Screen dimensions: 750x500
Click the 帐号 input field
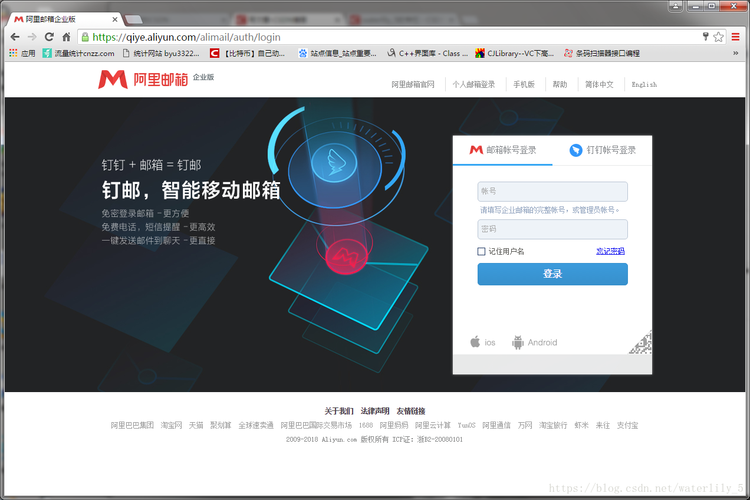[x=552, y=191]
